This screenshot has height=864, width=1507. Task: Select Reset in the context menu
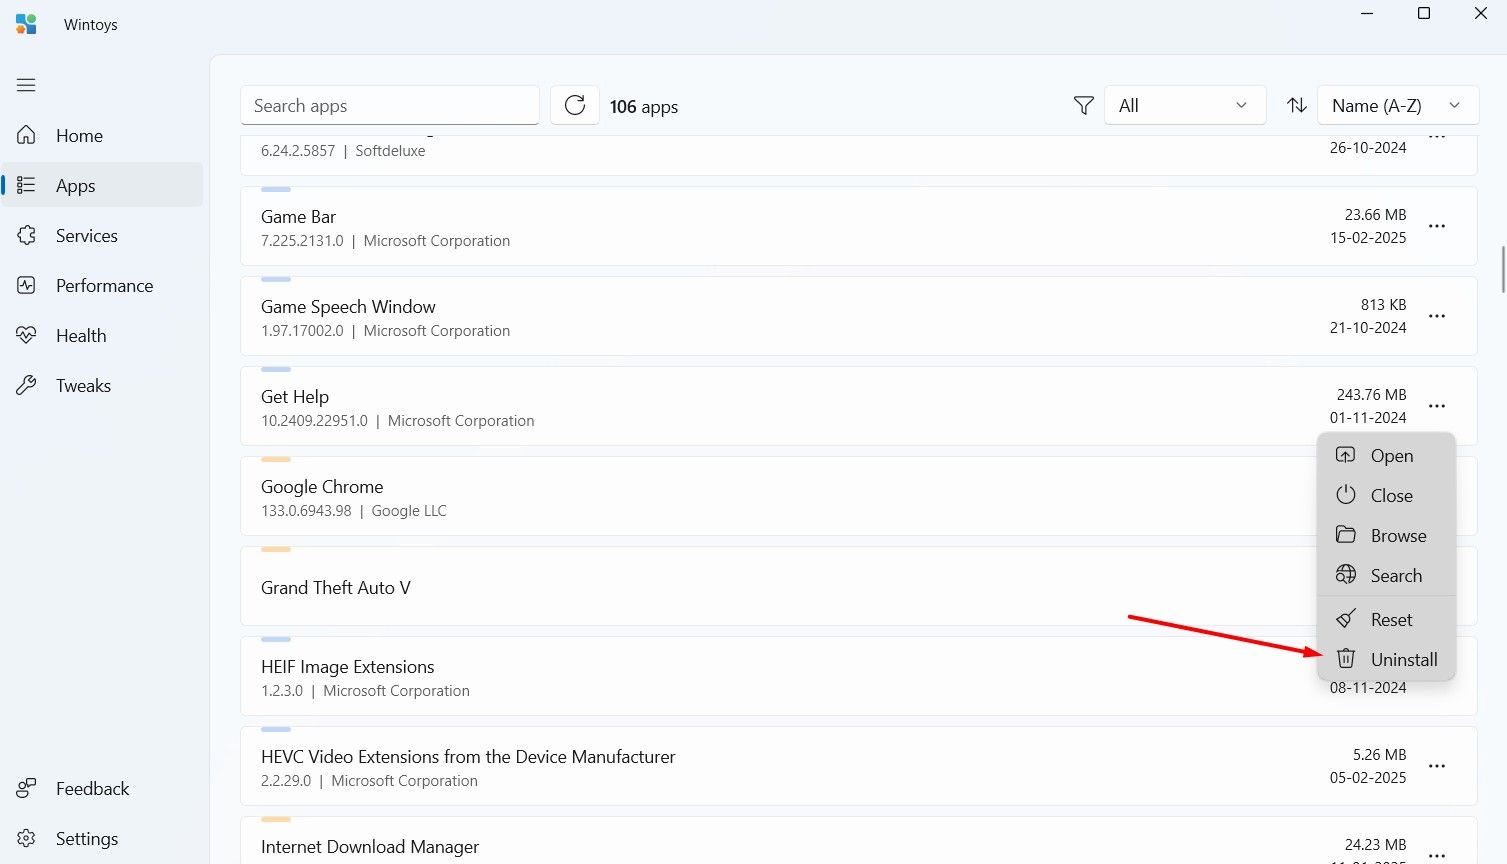click(x=1386, y=619)
